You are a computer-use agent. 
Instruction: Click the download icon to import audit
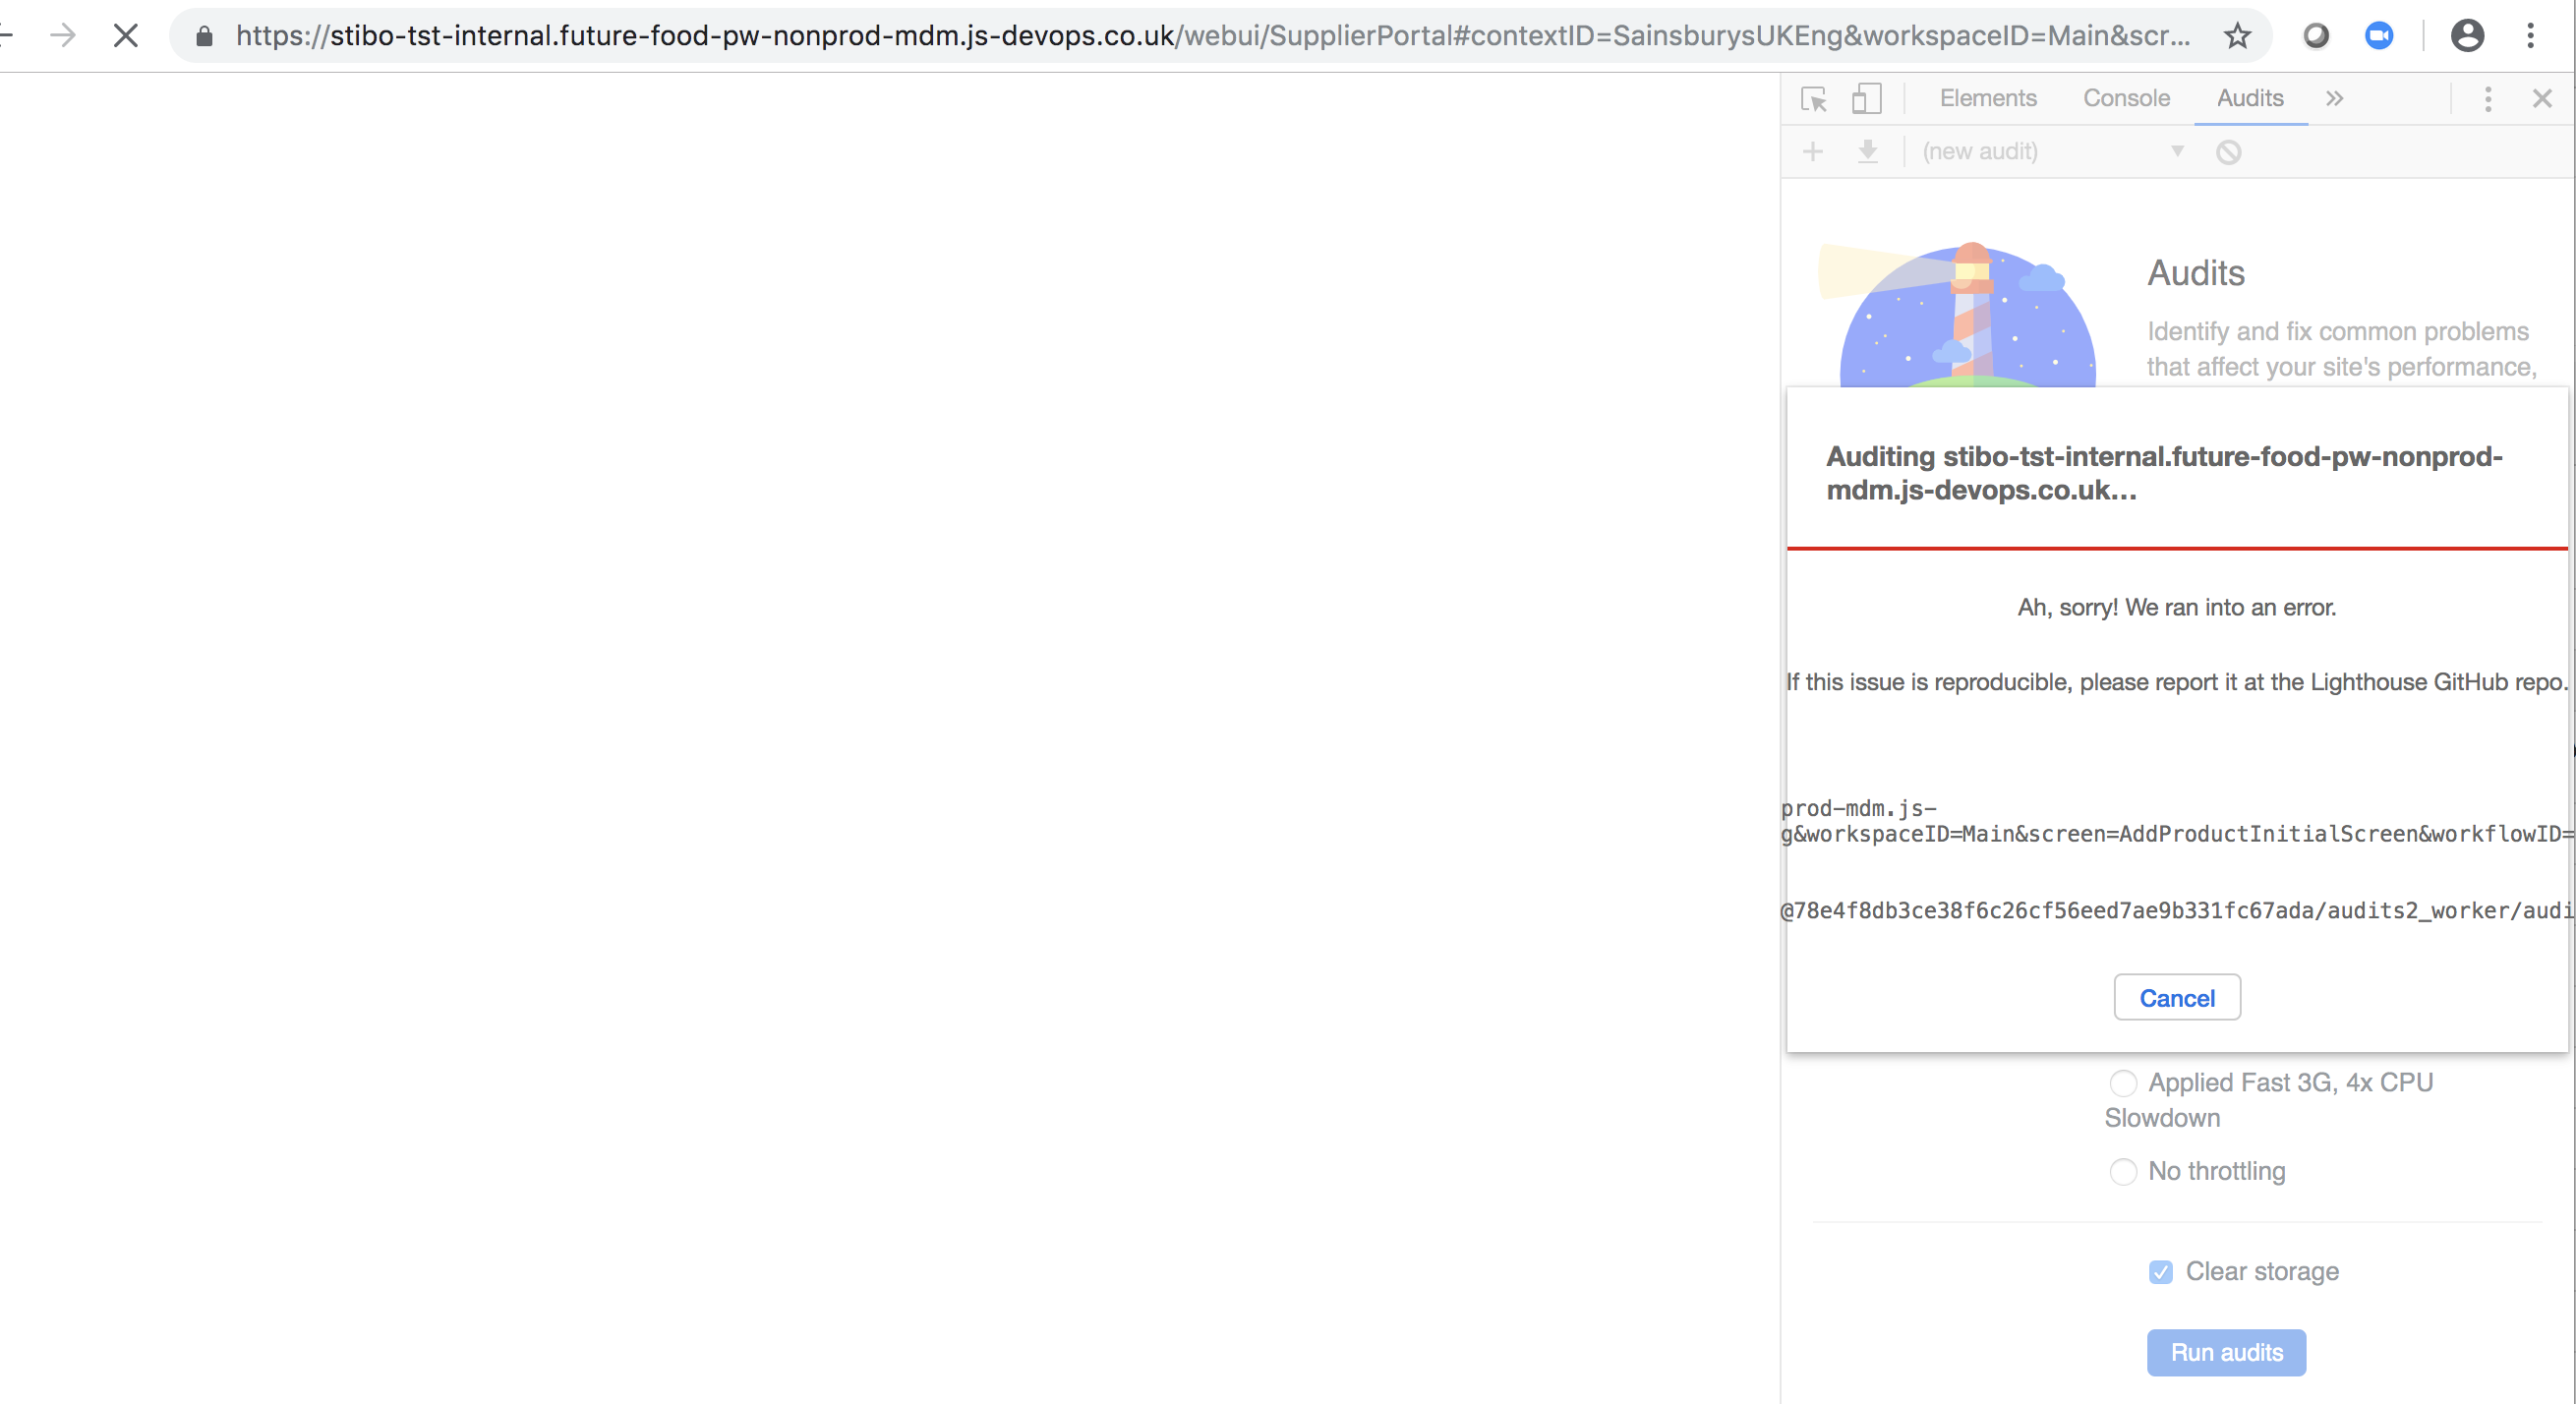pos(1868,151)
